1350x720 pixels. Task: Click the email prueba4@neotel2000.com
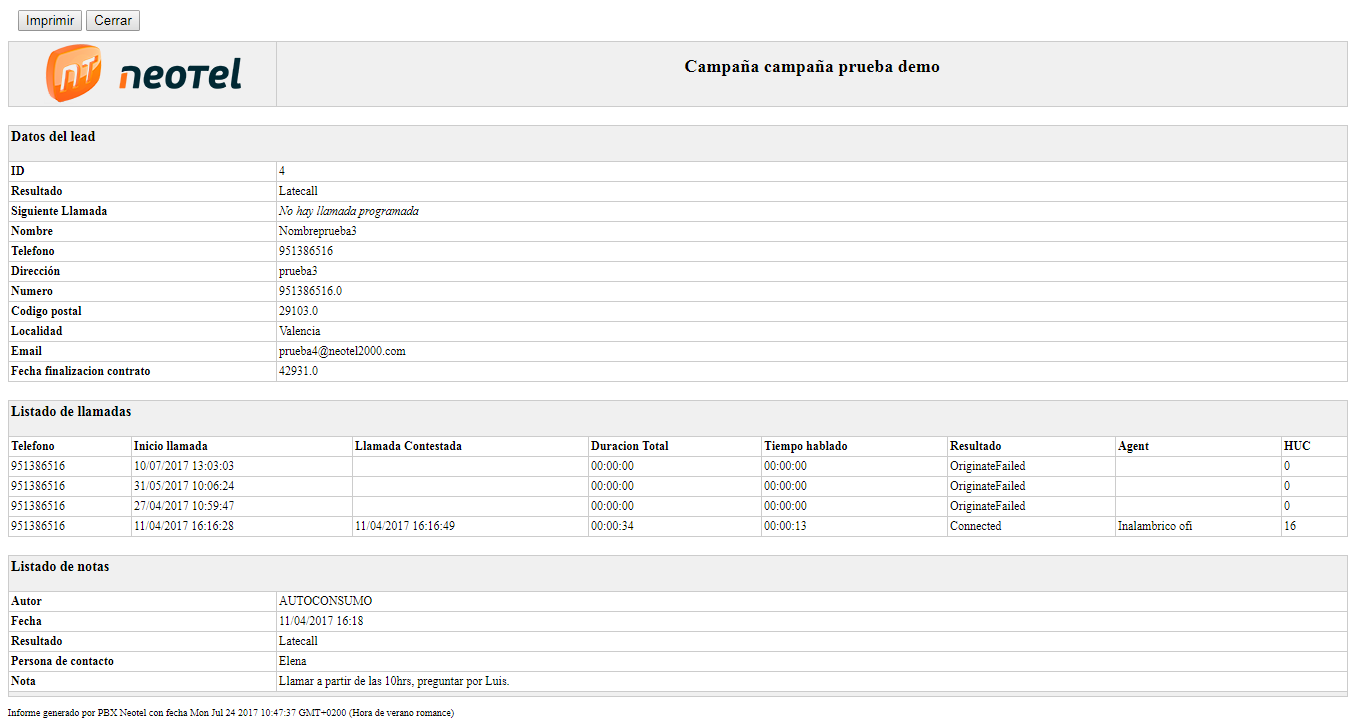342,351
